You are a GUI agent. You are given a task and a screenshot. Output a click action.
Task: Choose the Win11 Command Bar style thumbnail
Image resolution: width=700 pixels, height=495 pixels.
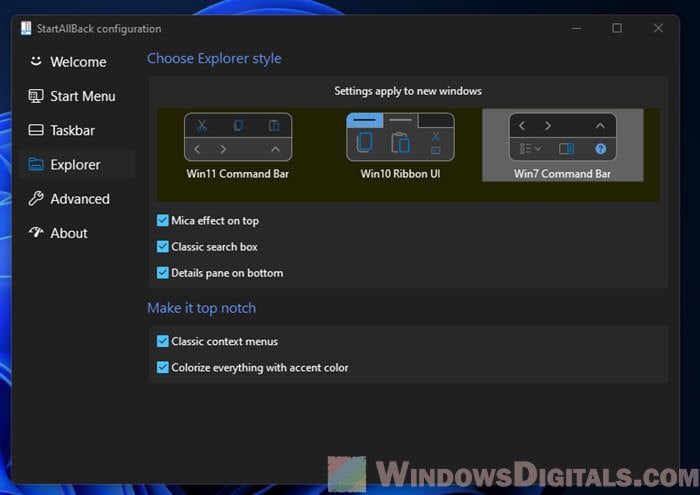(238, 137)
